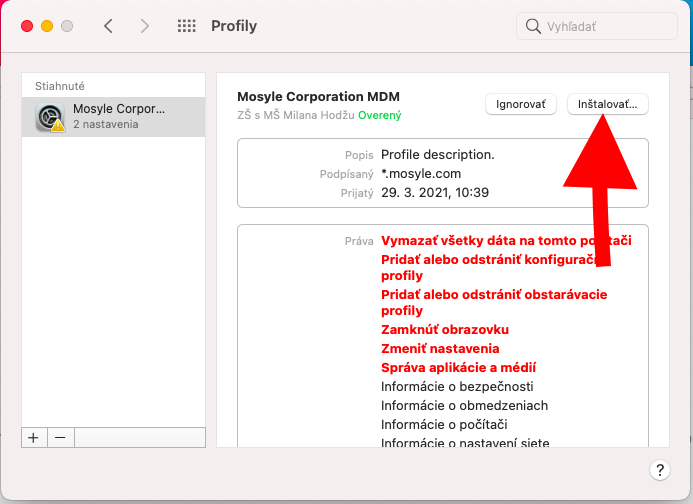Image resolution: width=693 pixels, height=504 pixels.
Task: Zoom window with green button
Action: tap(67, 26)
